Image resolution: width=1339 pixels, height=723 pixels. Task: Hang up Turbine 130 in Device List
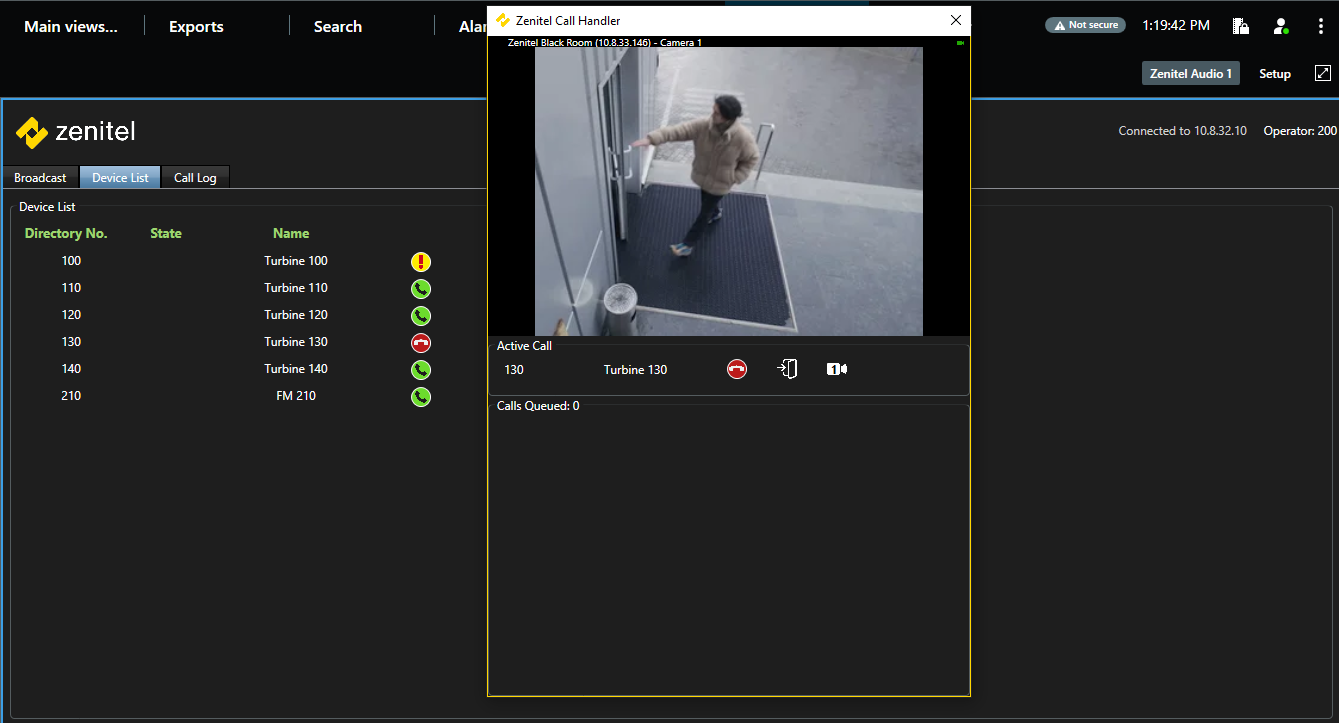421,343
